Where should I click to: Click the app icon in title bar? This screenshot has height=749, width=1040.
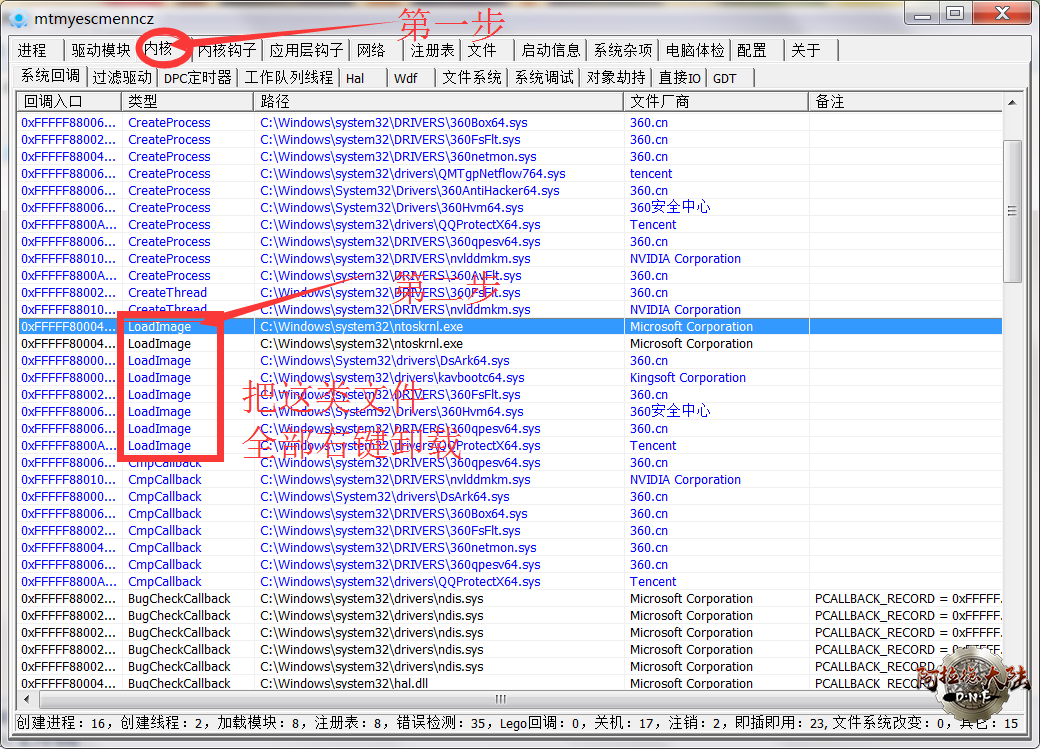18,18
